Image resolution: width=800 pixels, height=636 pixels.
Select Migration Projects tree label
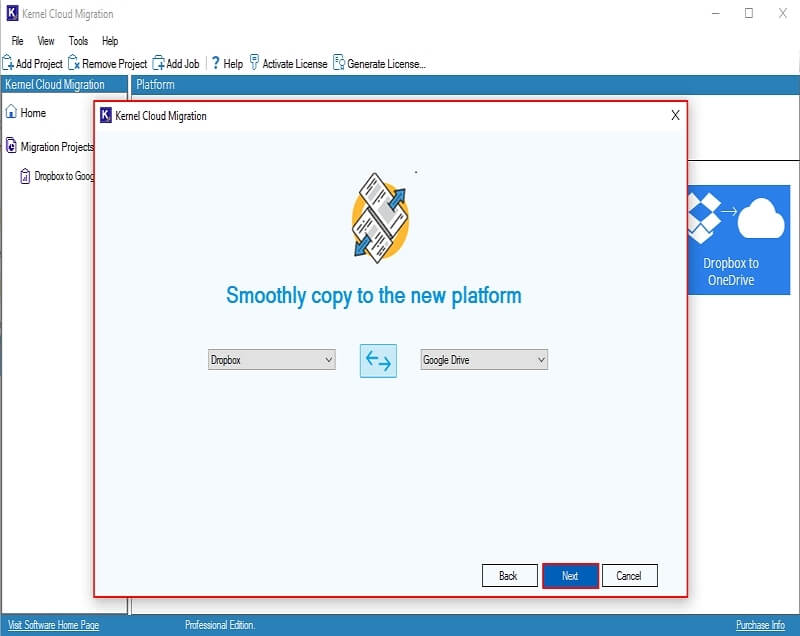pos(57,147)
